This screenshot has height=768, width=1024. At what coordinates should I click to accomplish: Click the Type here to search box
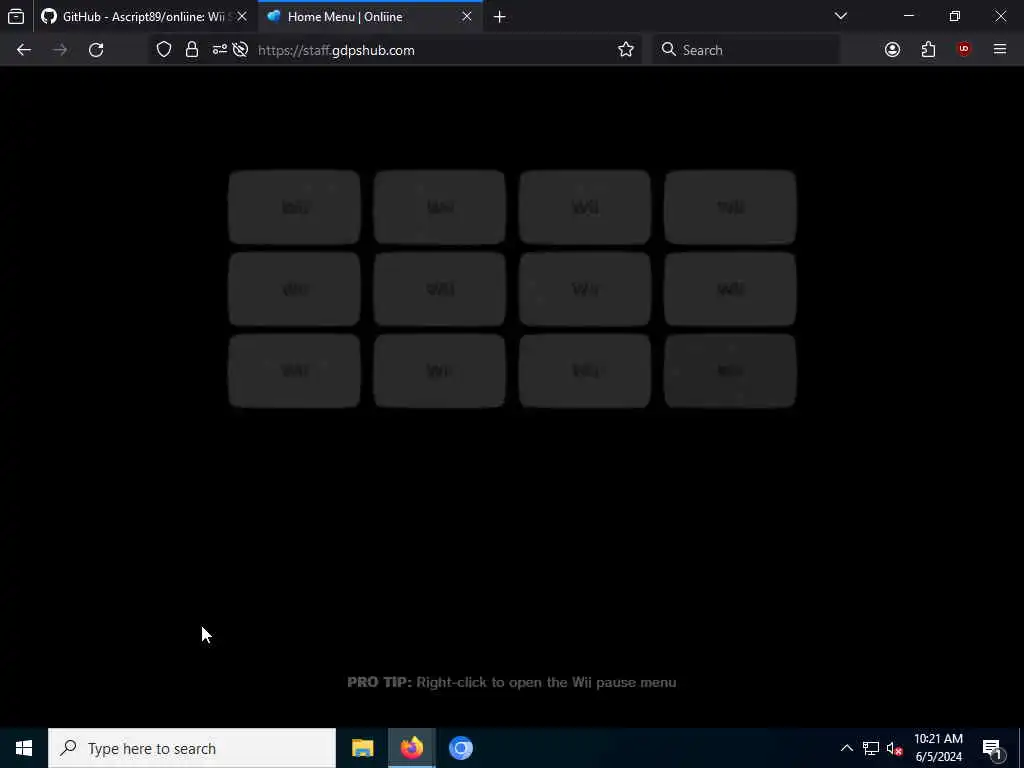192,748
